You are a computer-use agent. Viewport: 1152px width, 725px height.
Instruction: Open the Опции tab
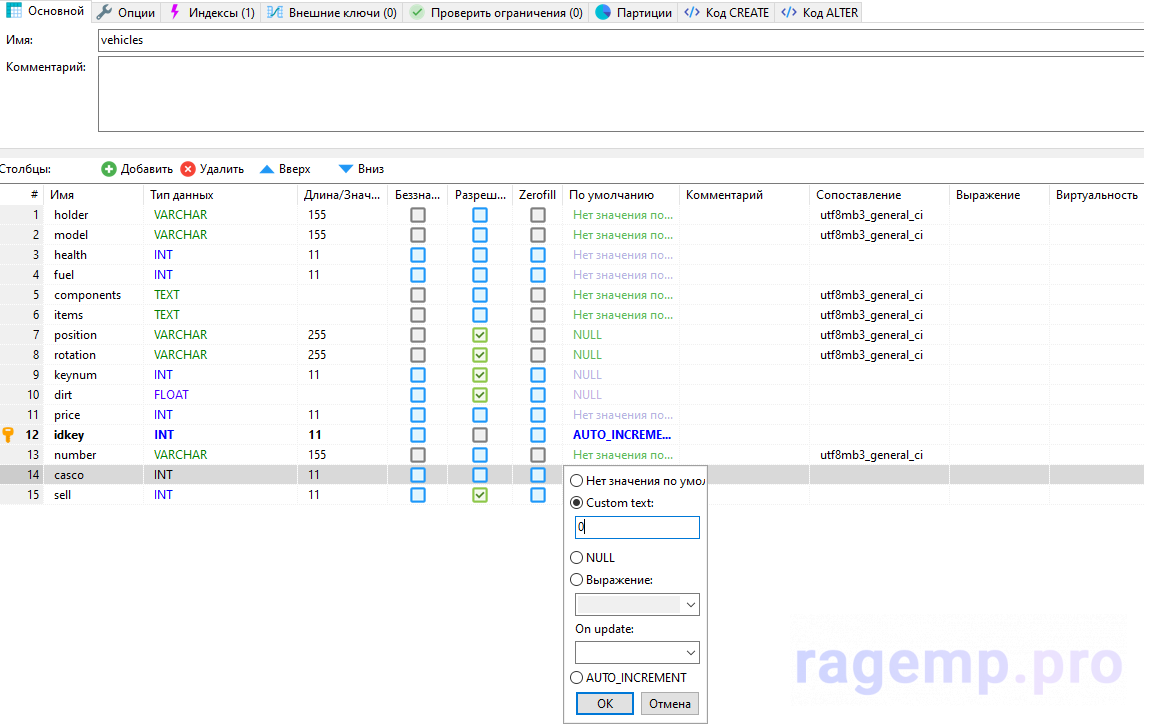click(x=127, y=12)
